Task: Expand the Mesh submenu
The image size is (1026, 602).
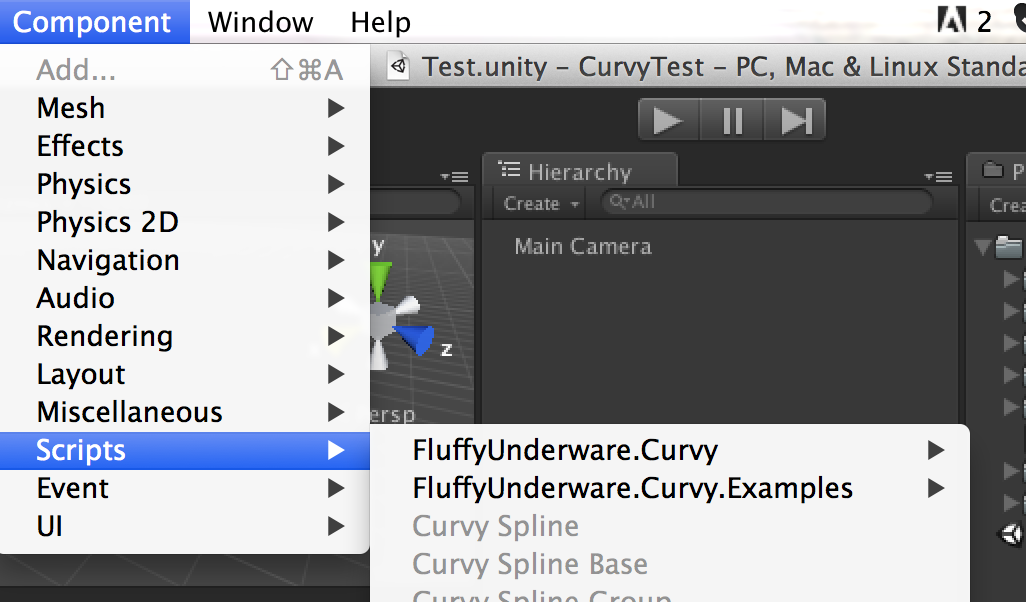Action: 185,108
